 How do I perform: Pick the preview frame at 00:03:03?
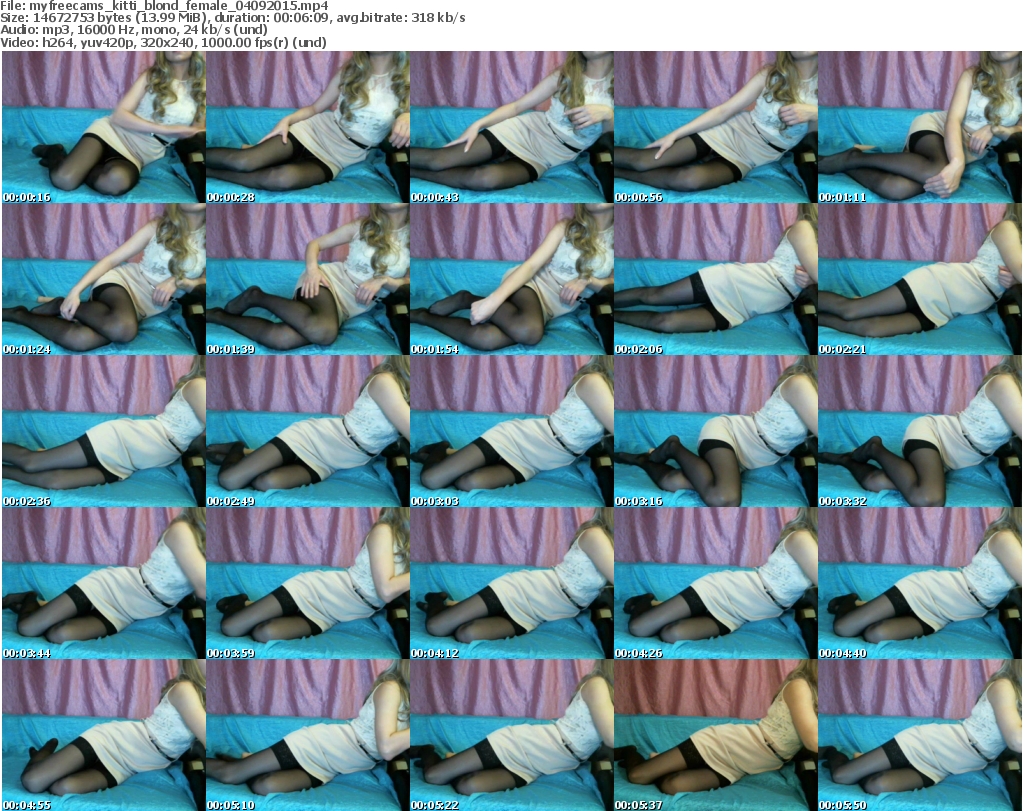[x=511, y=432]
